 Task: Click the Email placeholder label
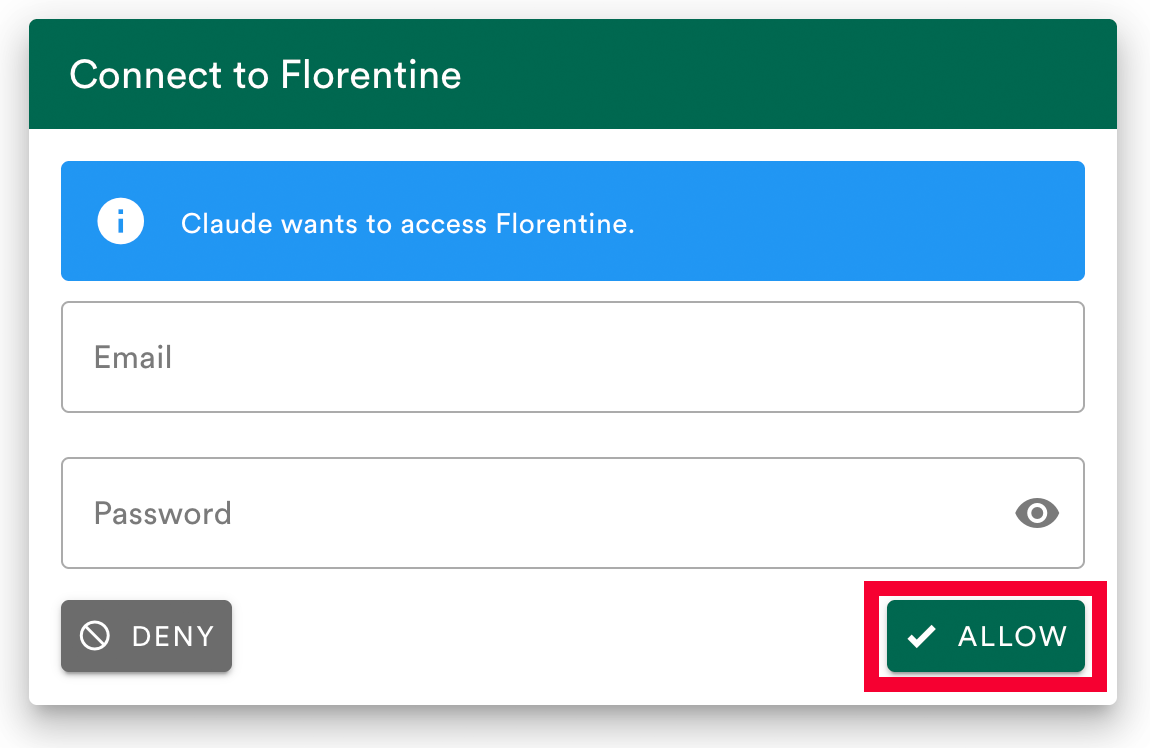click(x=133, y=358)
